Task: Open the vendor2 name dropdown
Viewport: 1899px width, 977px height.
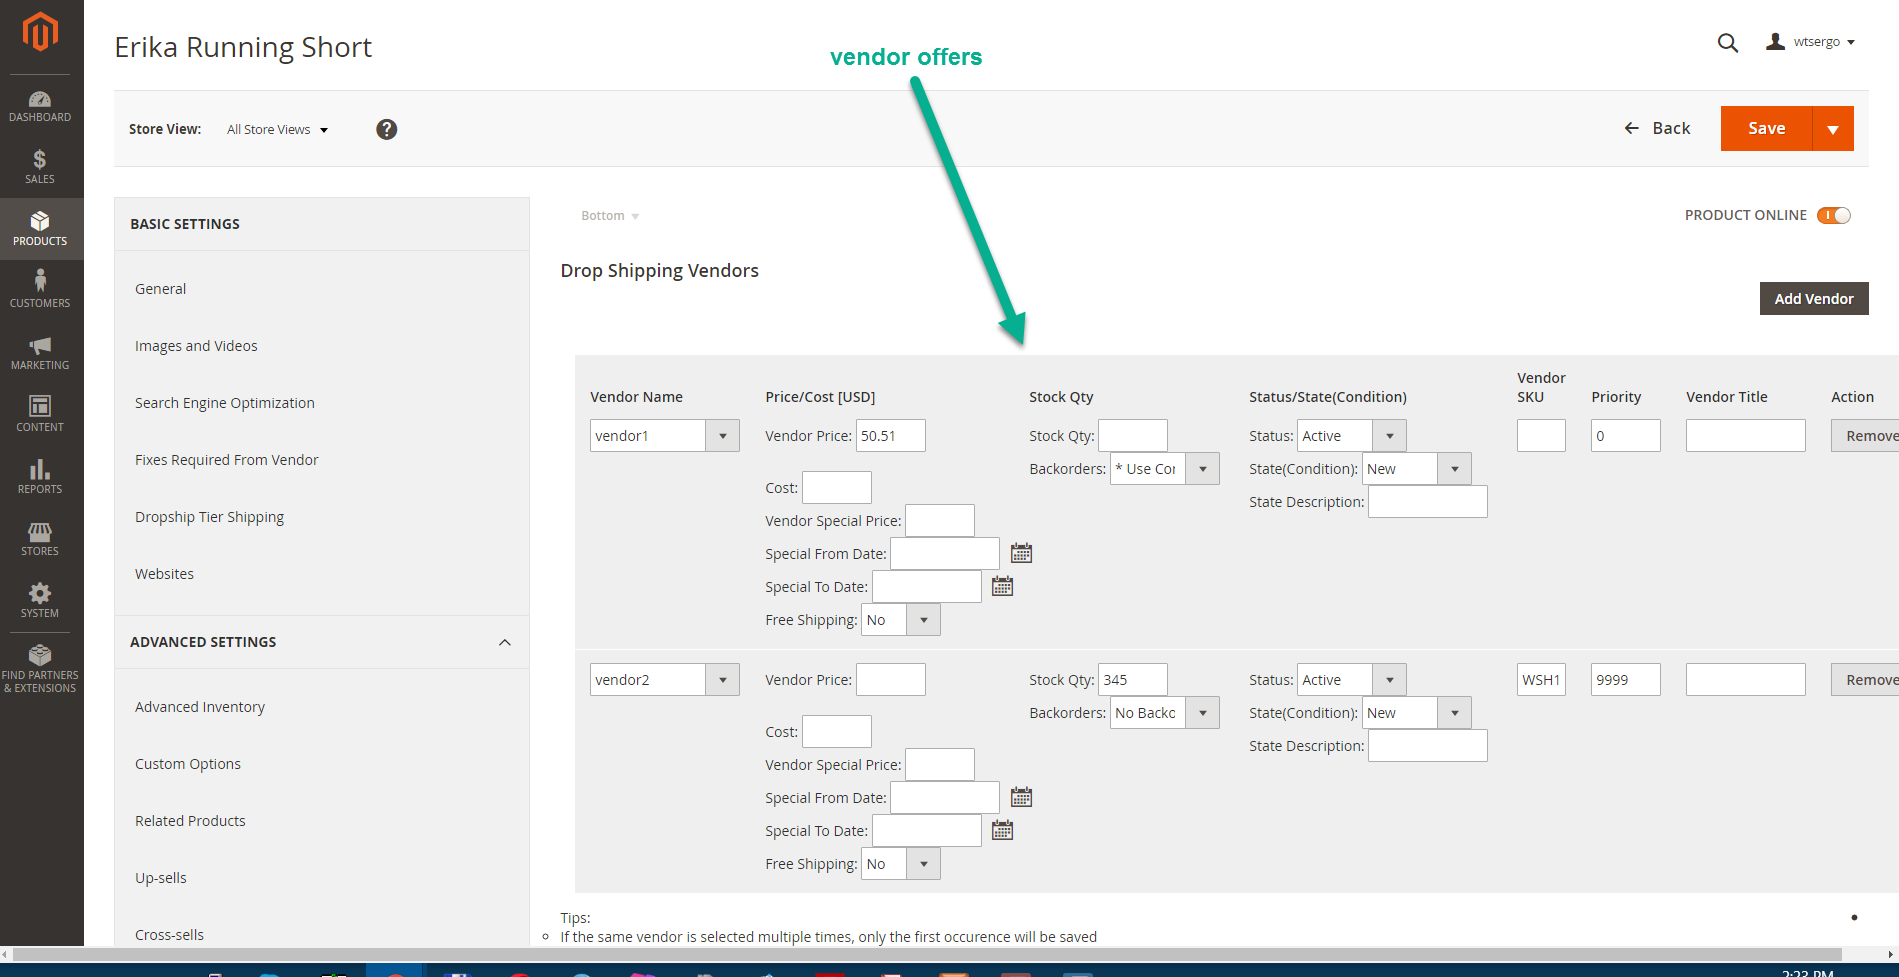Action: coord(665,680)
